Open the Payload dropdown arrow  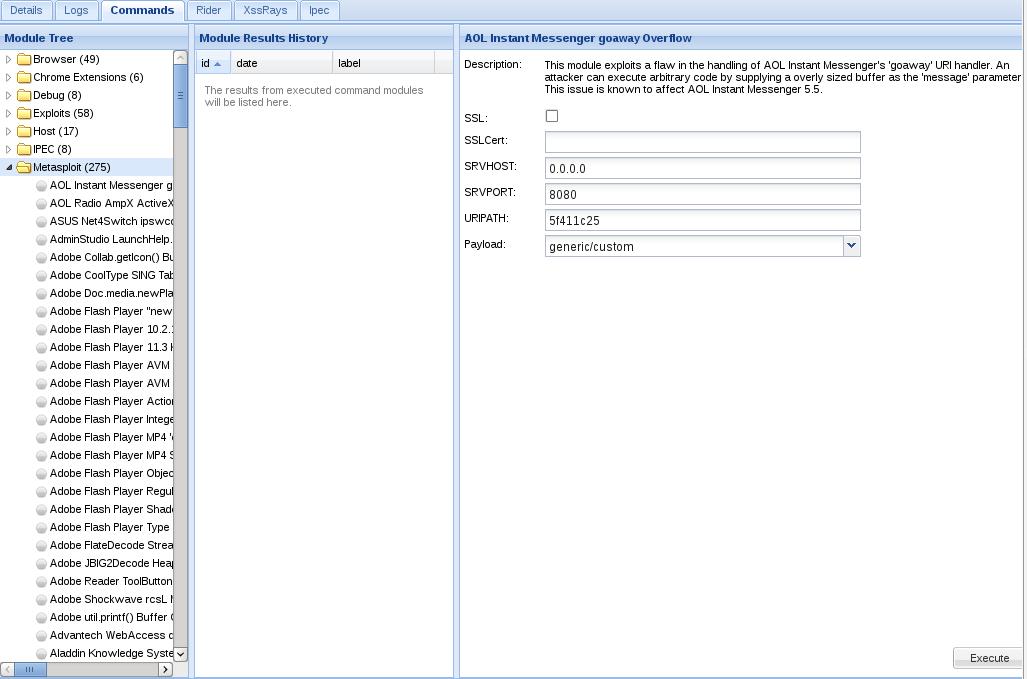click(851, 246)
